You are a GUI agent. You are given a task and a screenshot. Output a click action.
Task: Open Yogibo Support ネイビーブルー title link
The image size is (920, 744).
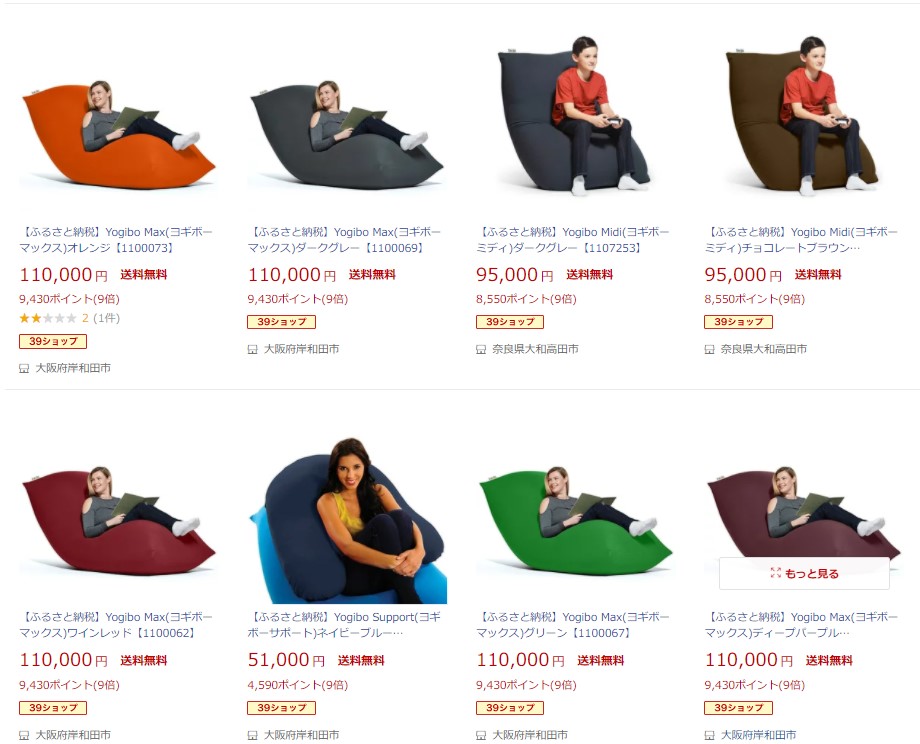tap(344, 625)
